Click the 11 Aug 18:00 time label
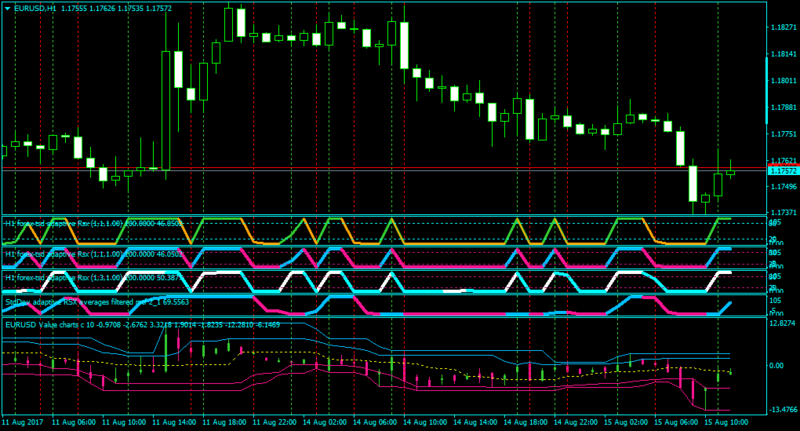Image resolution: width=800 pixels, height=431 pixels. point(224,422)
